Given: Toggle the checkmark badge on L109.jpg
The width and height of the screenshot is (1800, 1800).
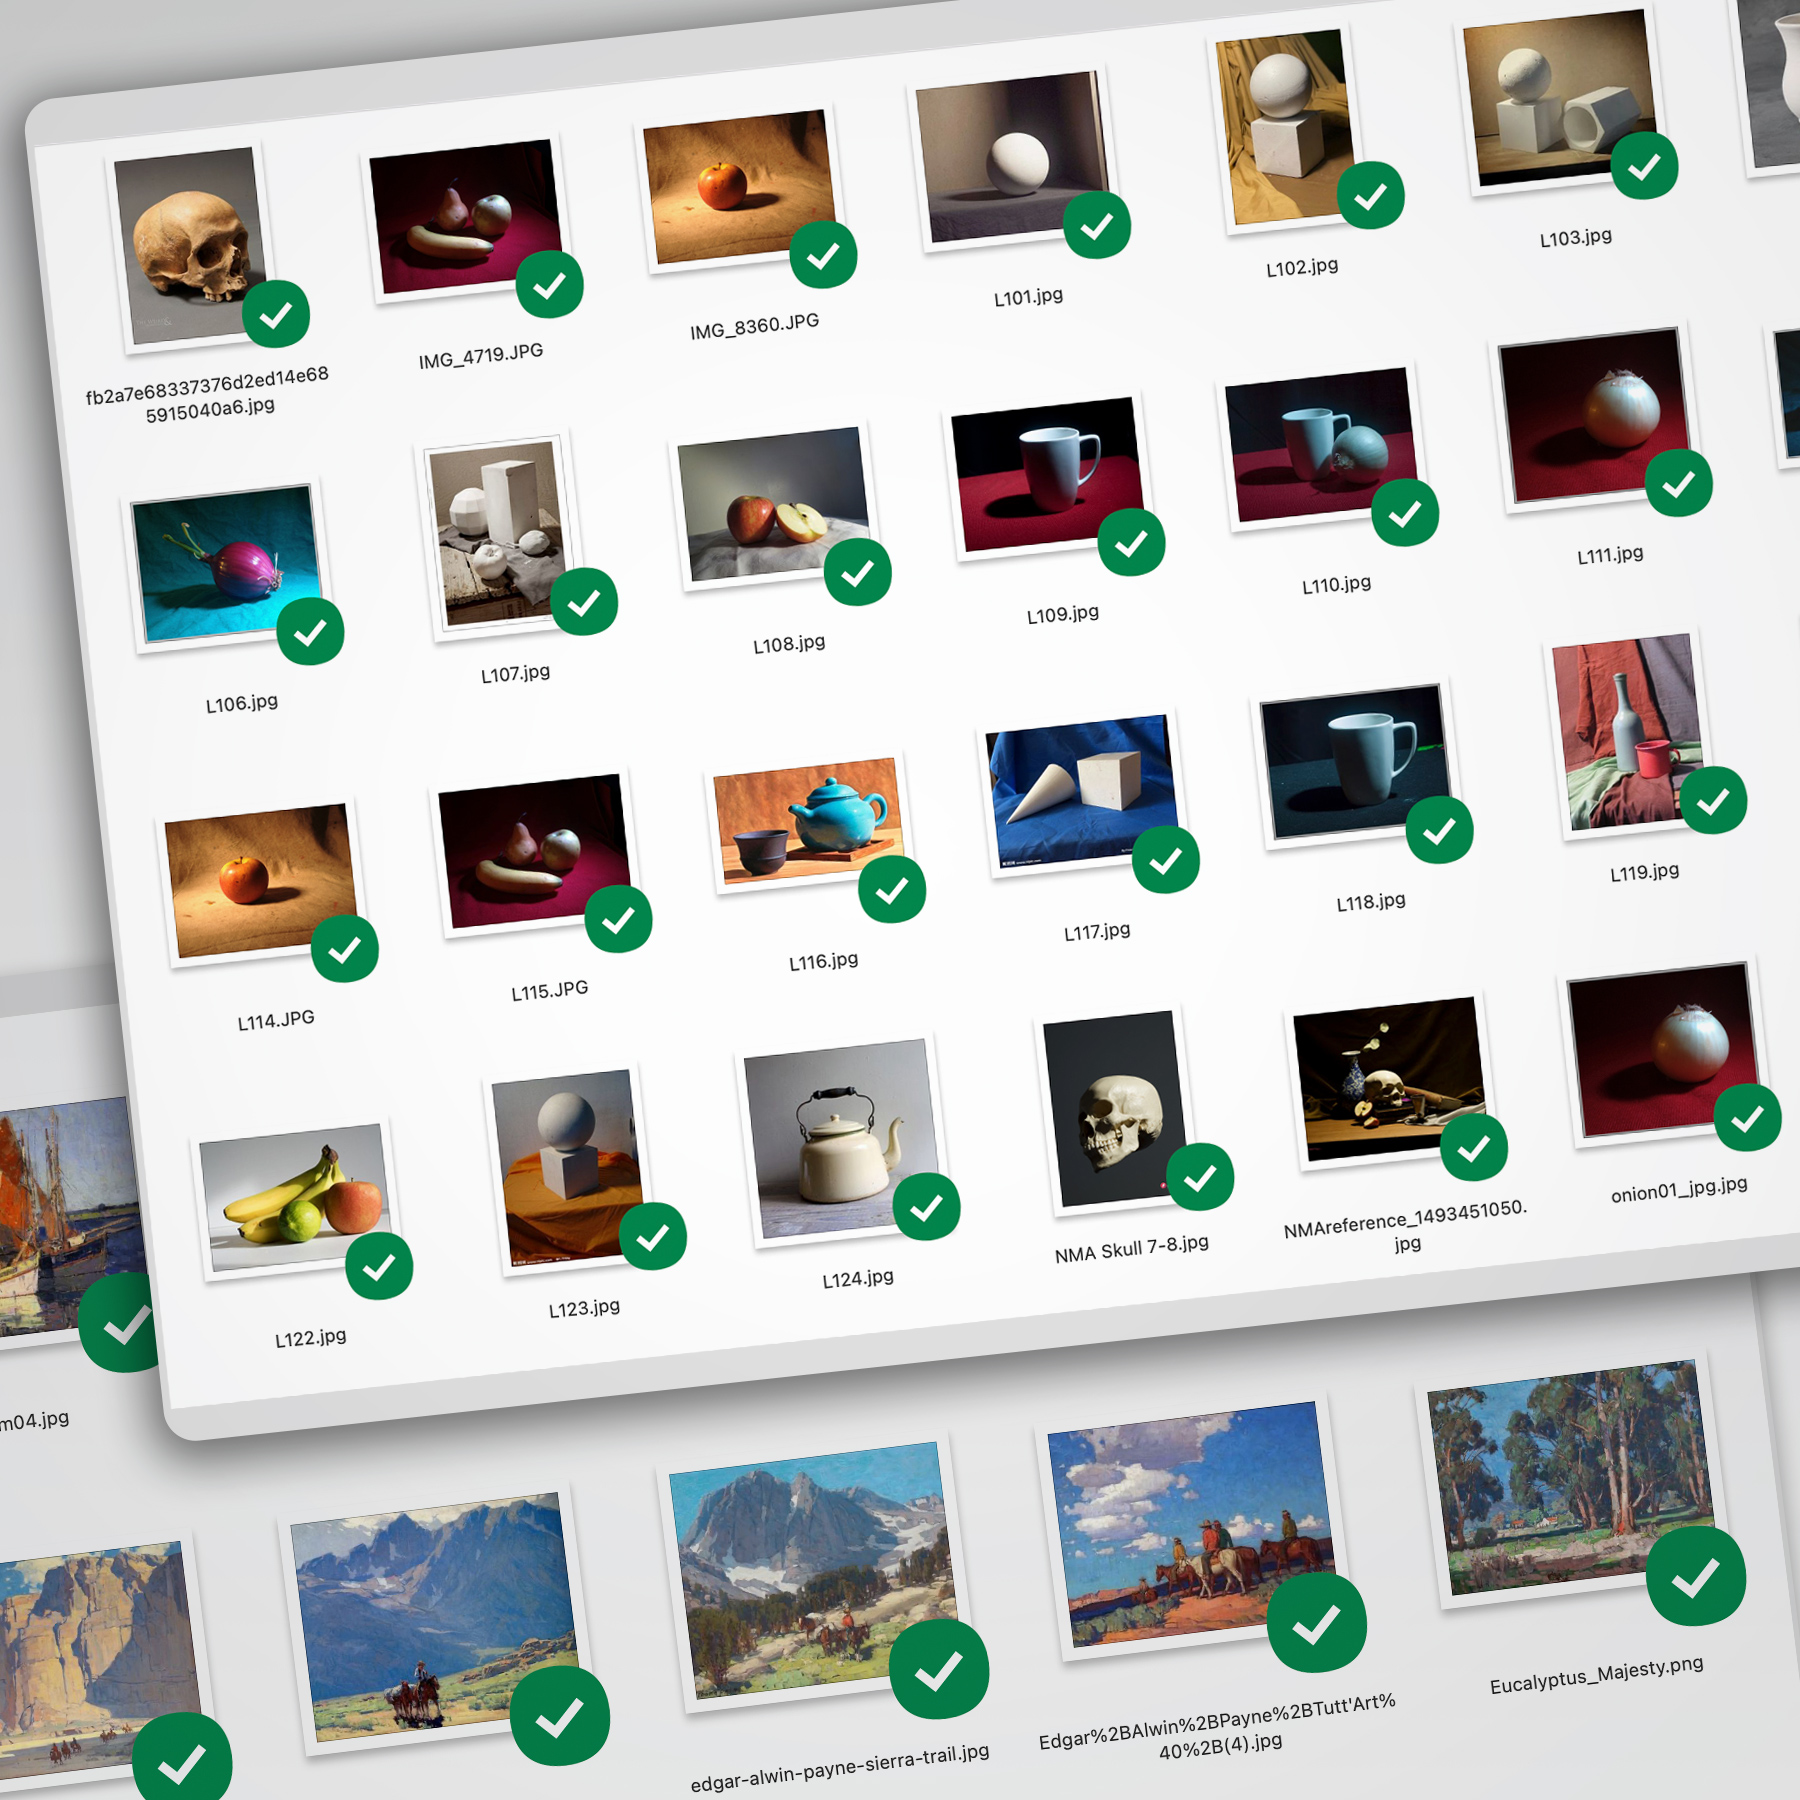Looking at the screenshot, I should click(x=1132, y=543).
